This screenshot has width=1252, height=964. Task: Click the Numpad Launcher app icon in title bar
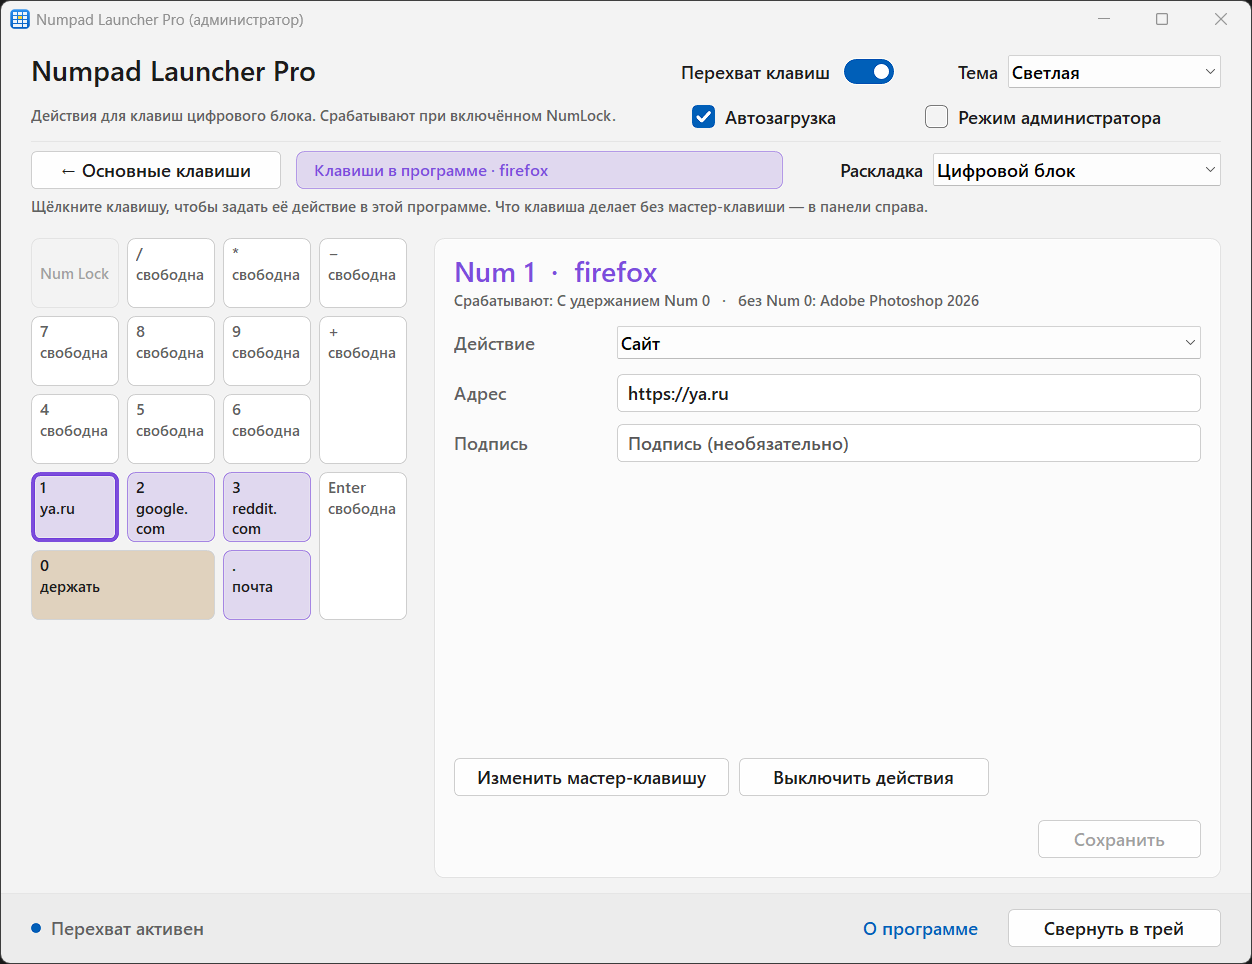[20, 19]
